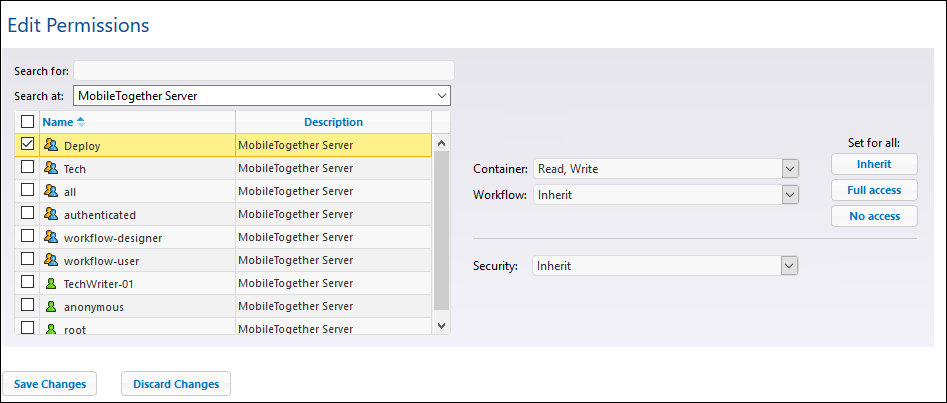Open the Security permission dropdown

[790, 266]
